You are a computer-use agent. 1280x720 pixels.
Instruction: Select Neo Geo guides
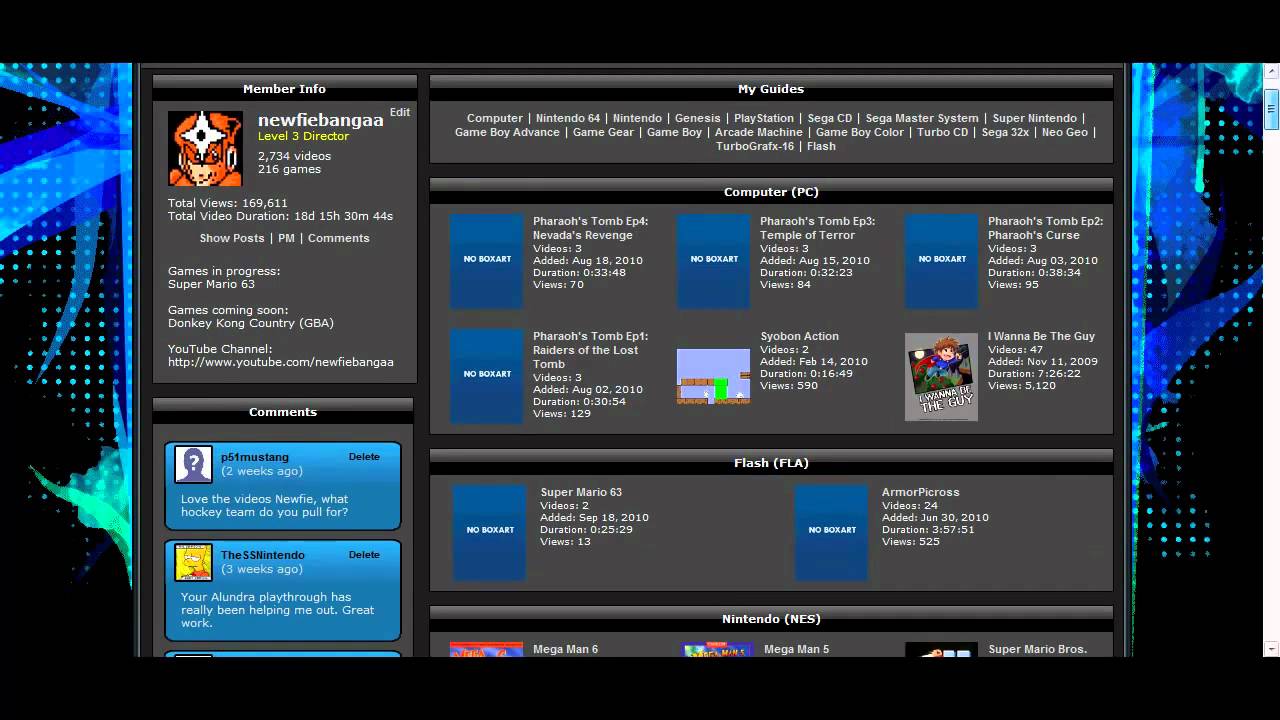tap(1065, 132)
